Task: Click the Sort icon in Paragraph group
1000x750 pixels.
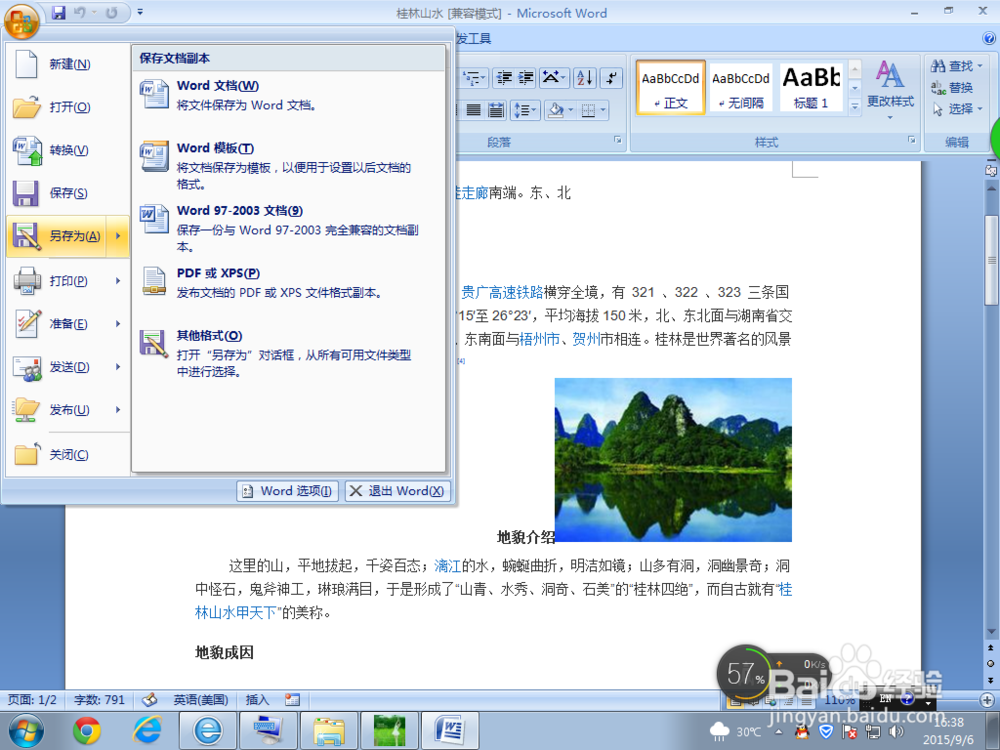Action: tap(585, 78)
